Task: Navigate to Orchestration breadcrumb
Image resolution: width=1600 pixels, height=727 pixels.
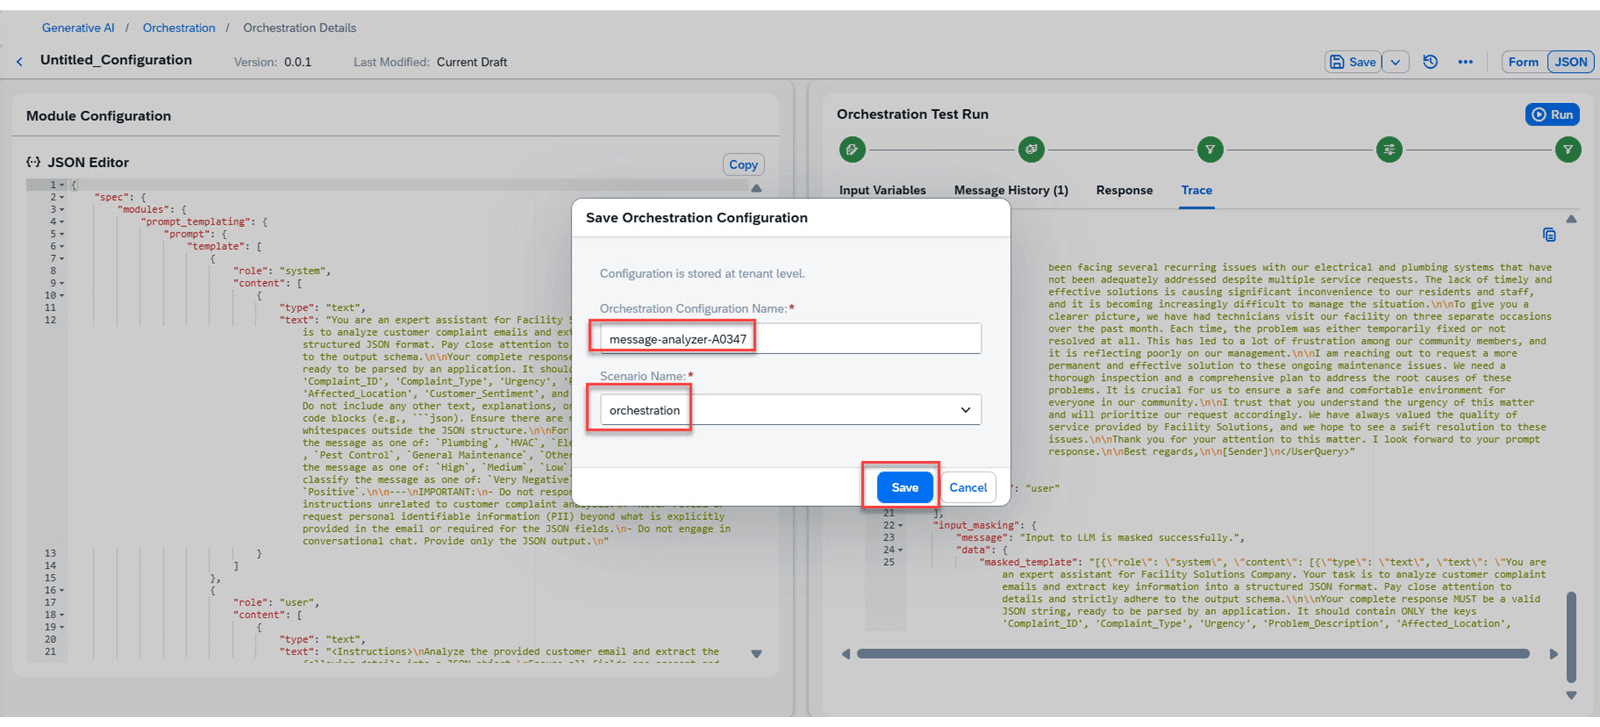Action: pyautogui.click(x=179, y=28)
